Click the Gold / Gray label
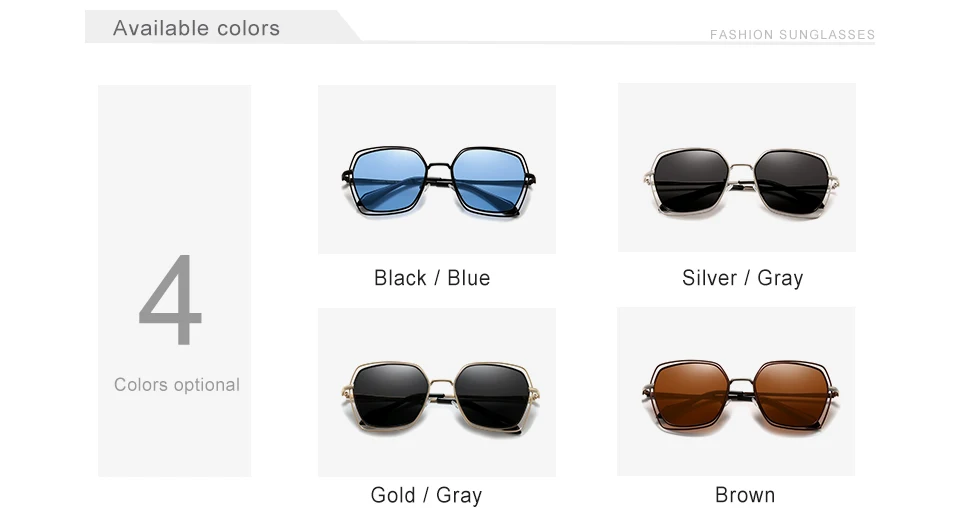Image resolution: width=960 pixels, height=516 pixels. pos(426,495)
